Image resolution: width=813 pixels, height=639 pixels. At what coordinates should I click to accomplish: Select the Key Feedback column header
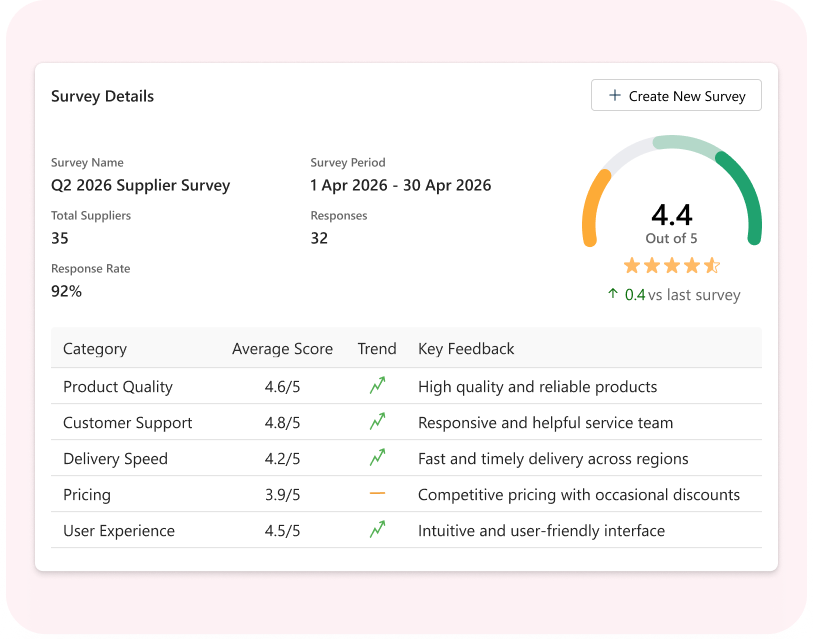point(466,349)
